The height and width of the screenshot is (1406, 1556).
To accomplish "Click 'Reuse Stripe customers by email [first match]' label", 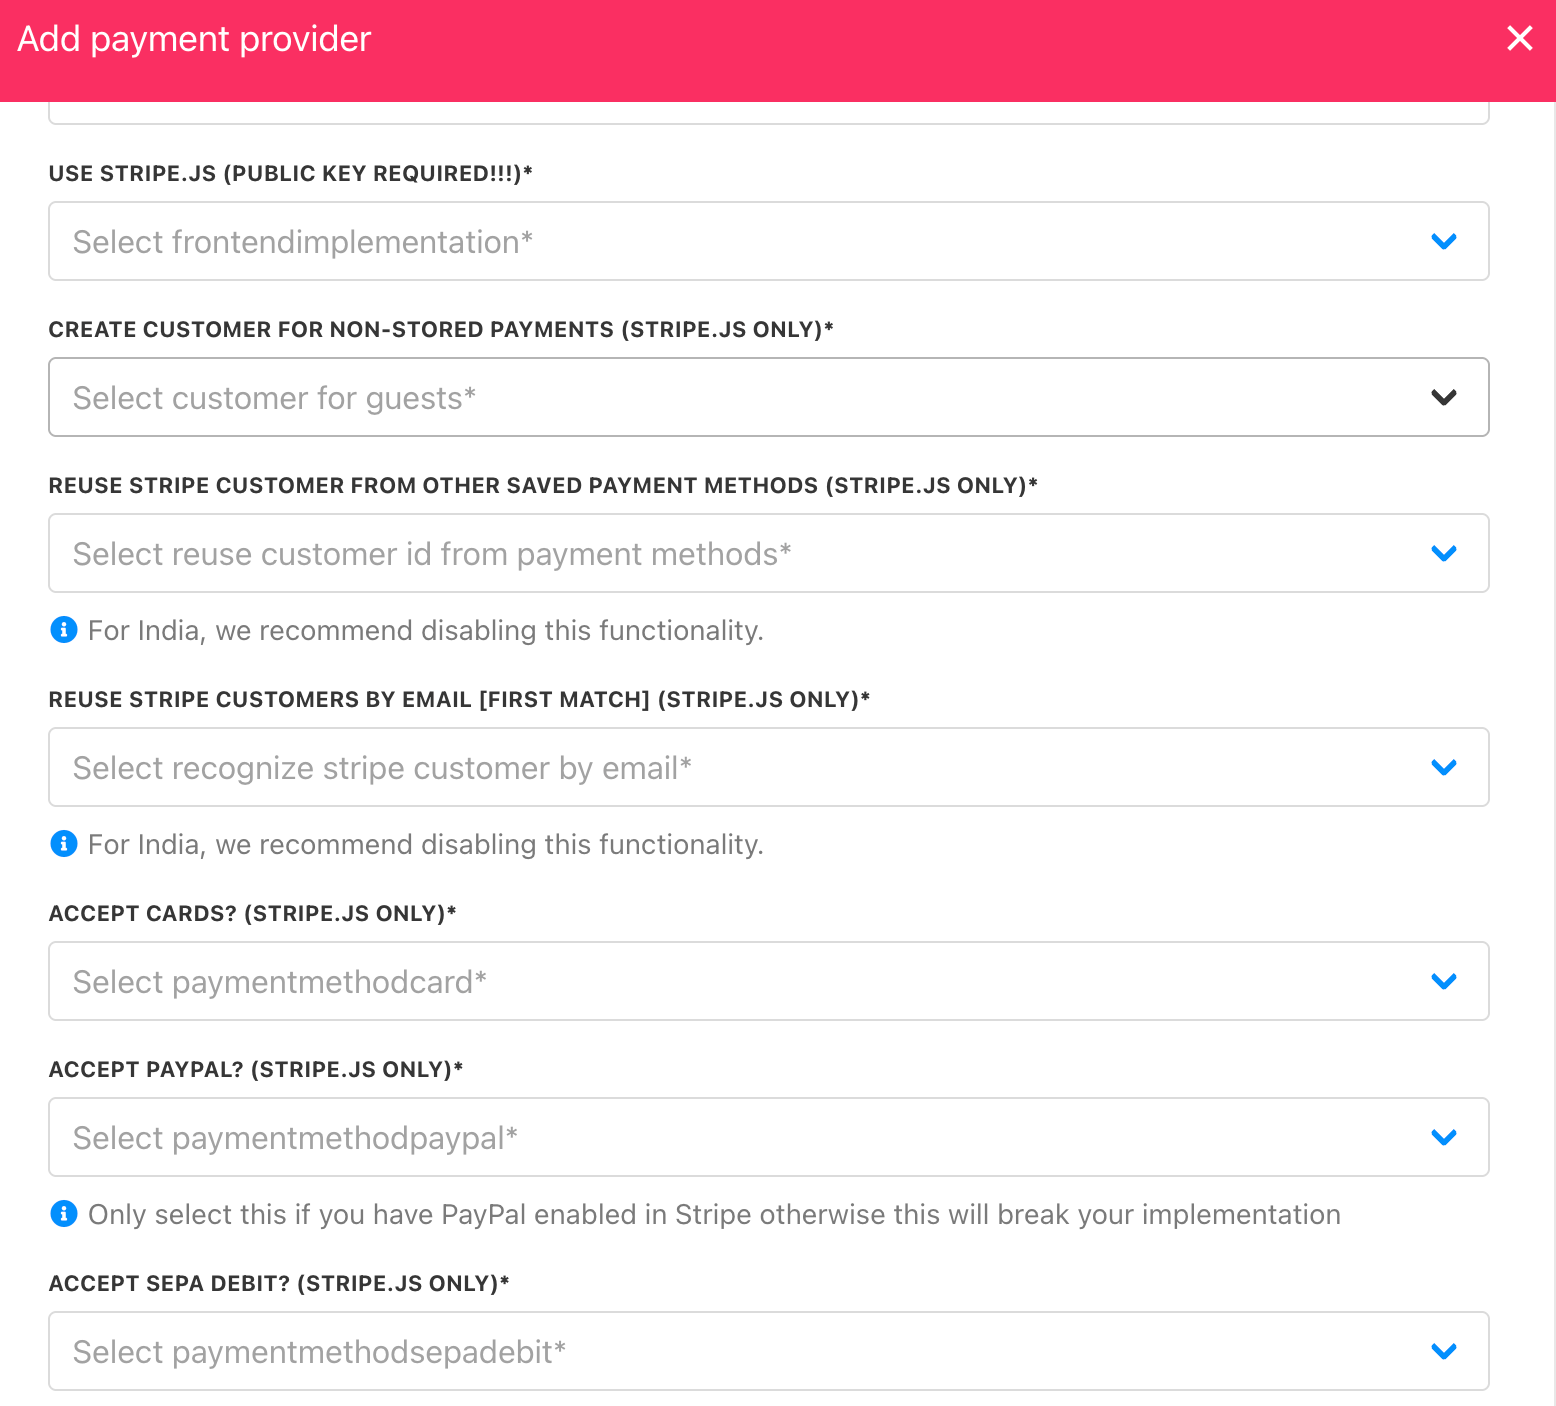I will click(459, 699).
